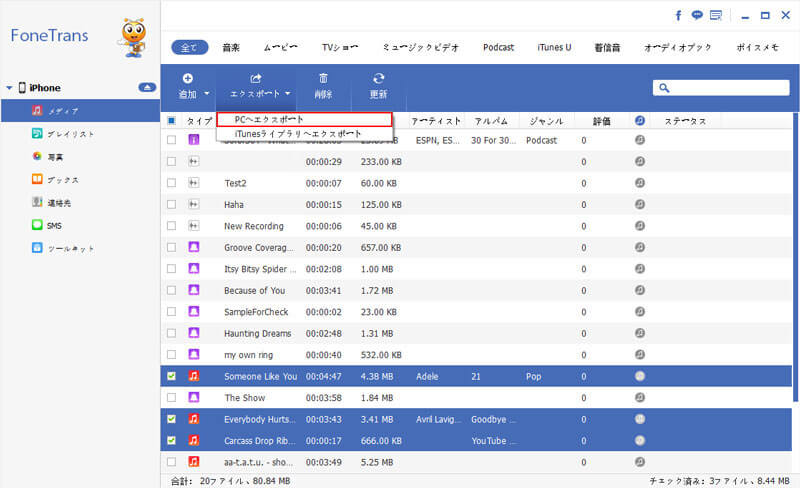The width and height of the screenshot is (800, 488).
Task: Switch to the Audiobooks tab
Action: click(678, 47)
